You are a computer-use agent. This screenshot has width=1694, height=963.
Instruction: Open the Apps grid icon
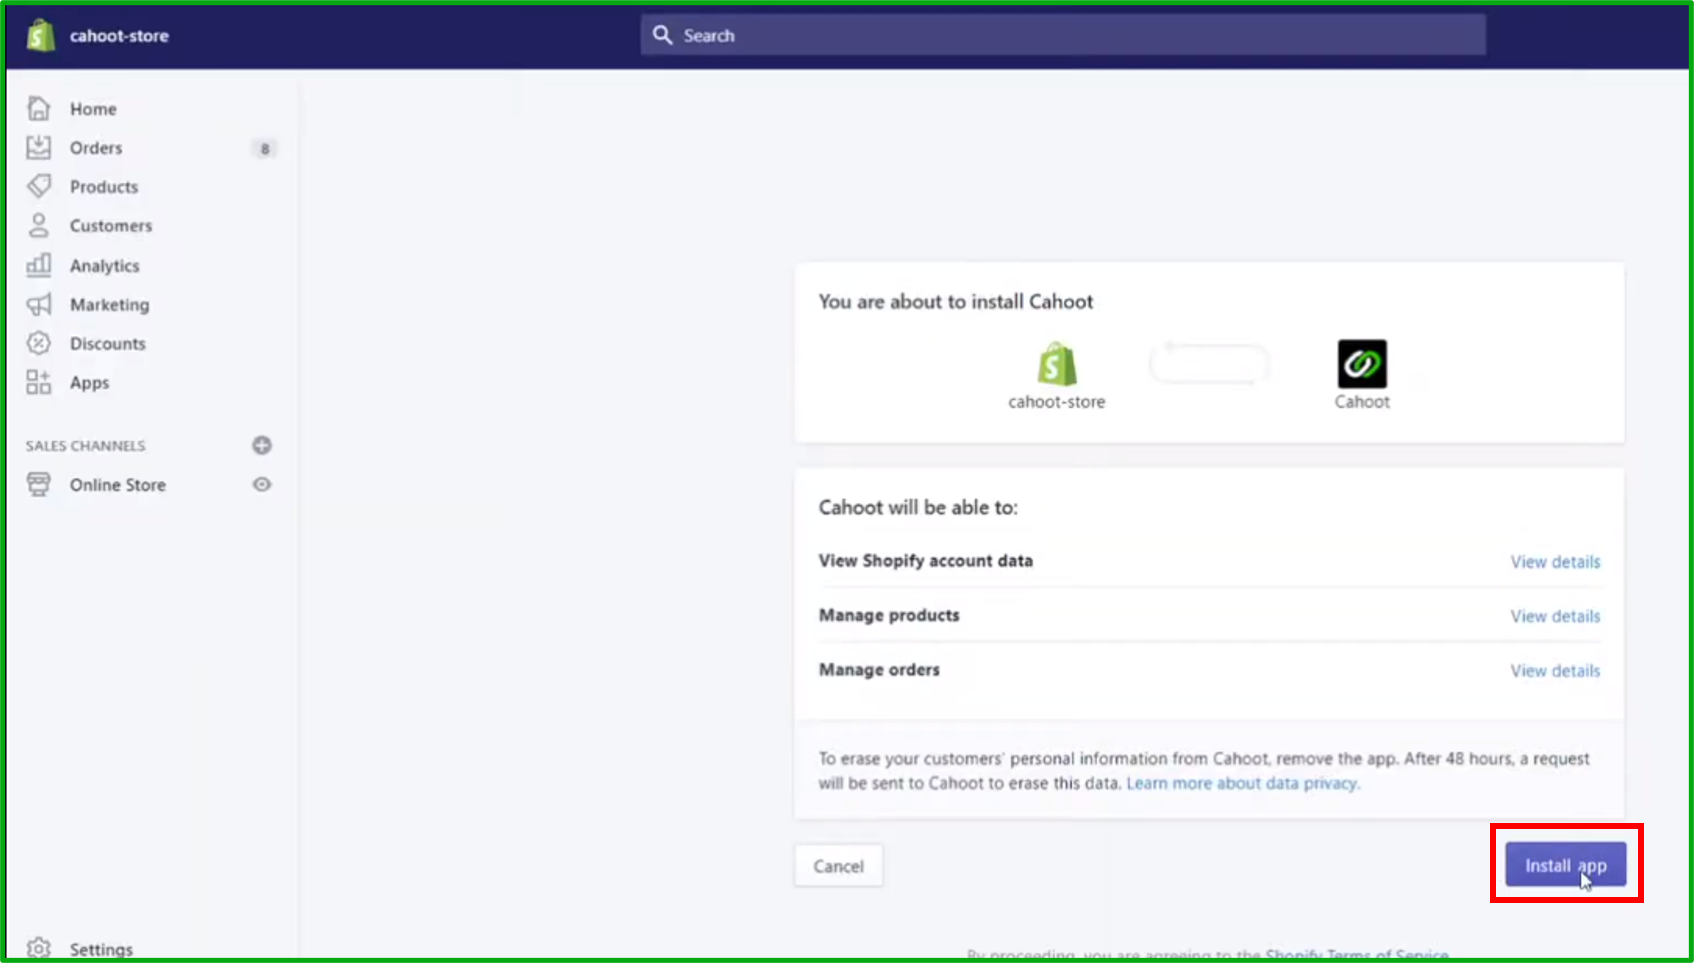(x=39, y=382)
